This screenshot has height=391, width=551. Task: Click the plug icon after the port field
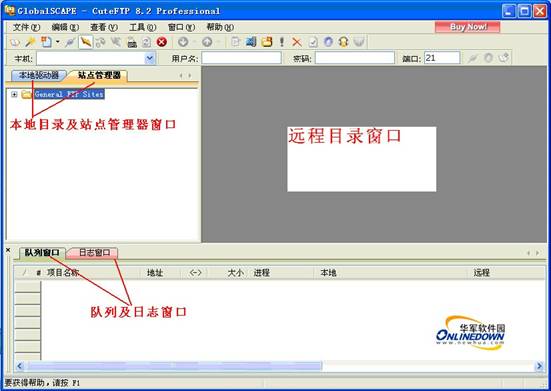(473, 58)
